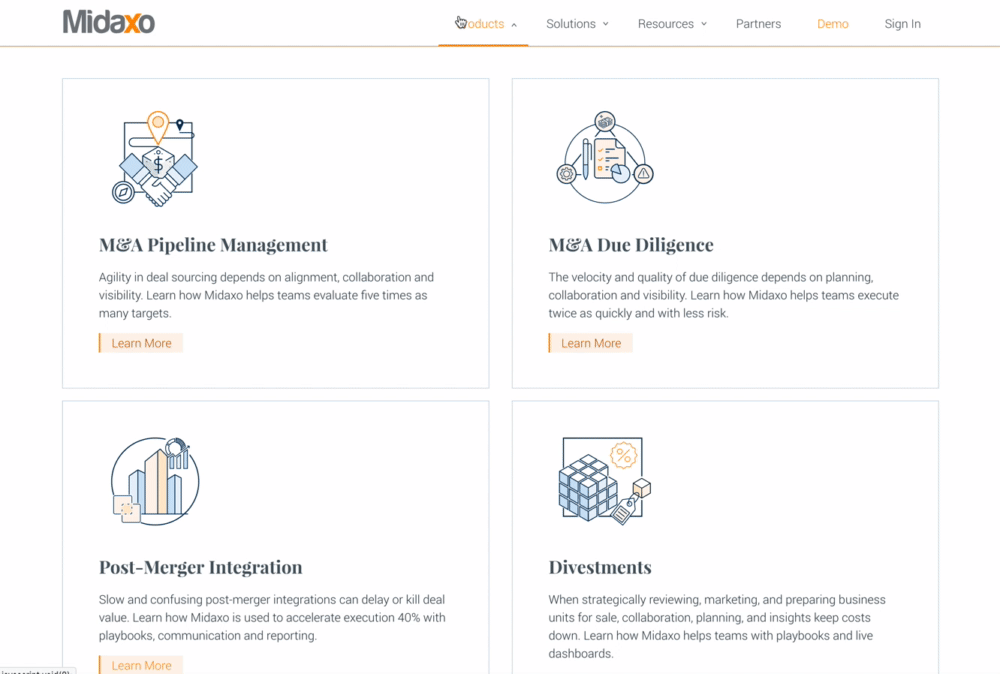
Task: Expand the Resources dropdown arrow
Action: (703, 24)
